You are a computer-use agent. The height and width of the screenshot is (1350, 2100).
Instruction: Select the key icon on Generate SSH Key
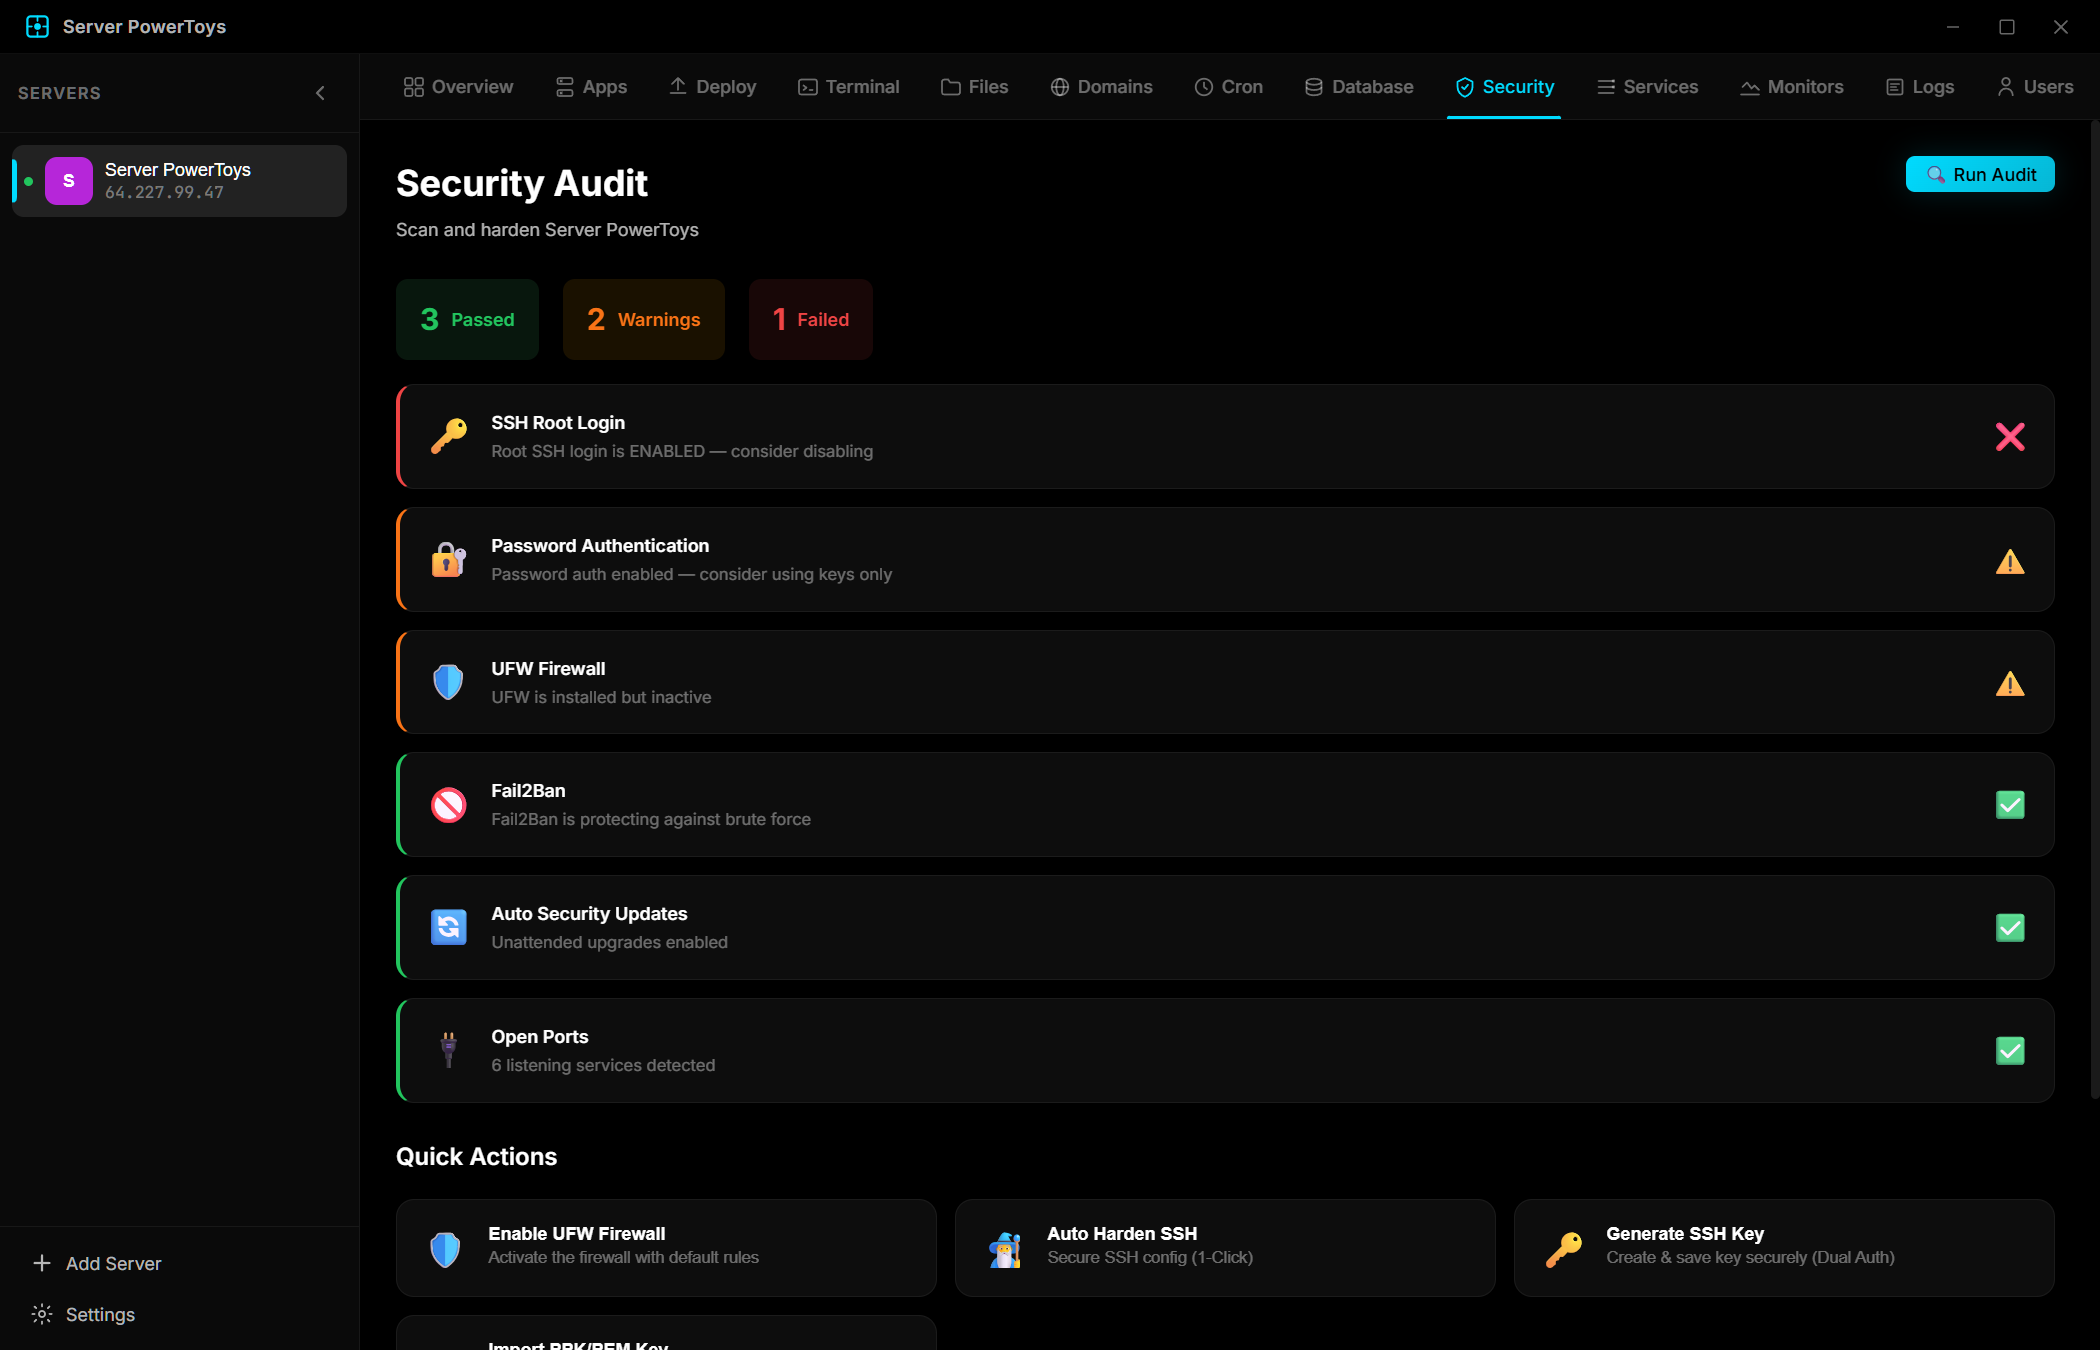pos(1563,1247)
